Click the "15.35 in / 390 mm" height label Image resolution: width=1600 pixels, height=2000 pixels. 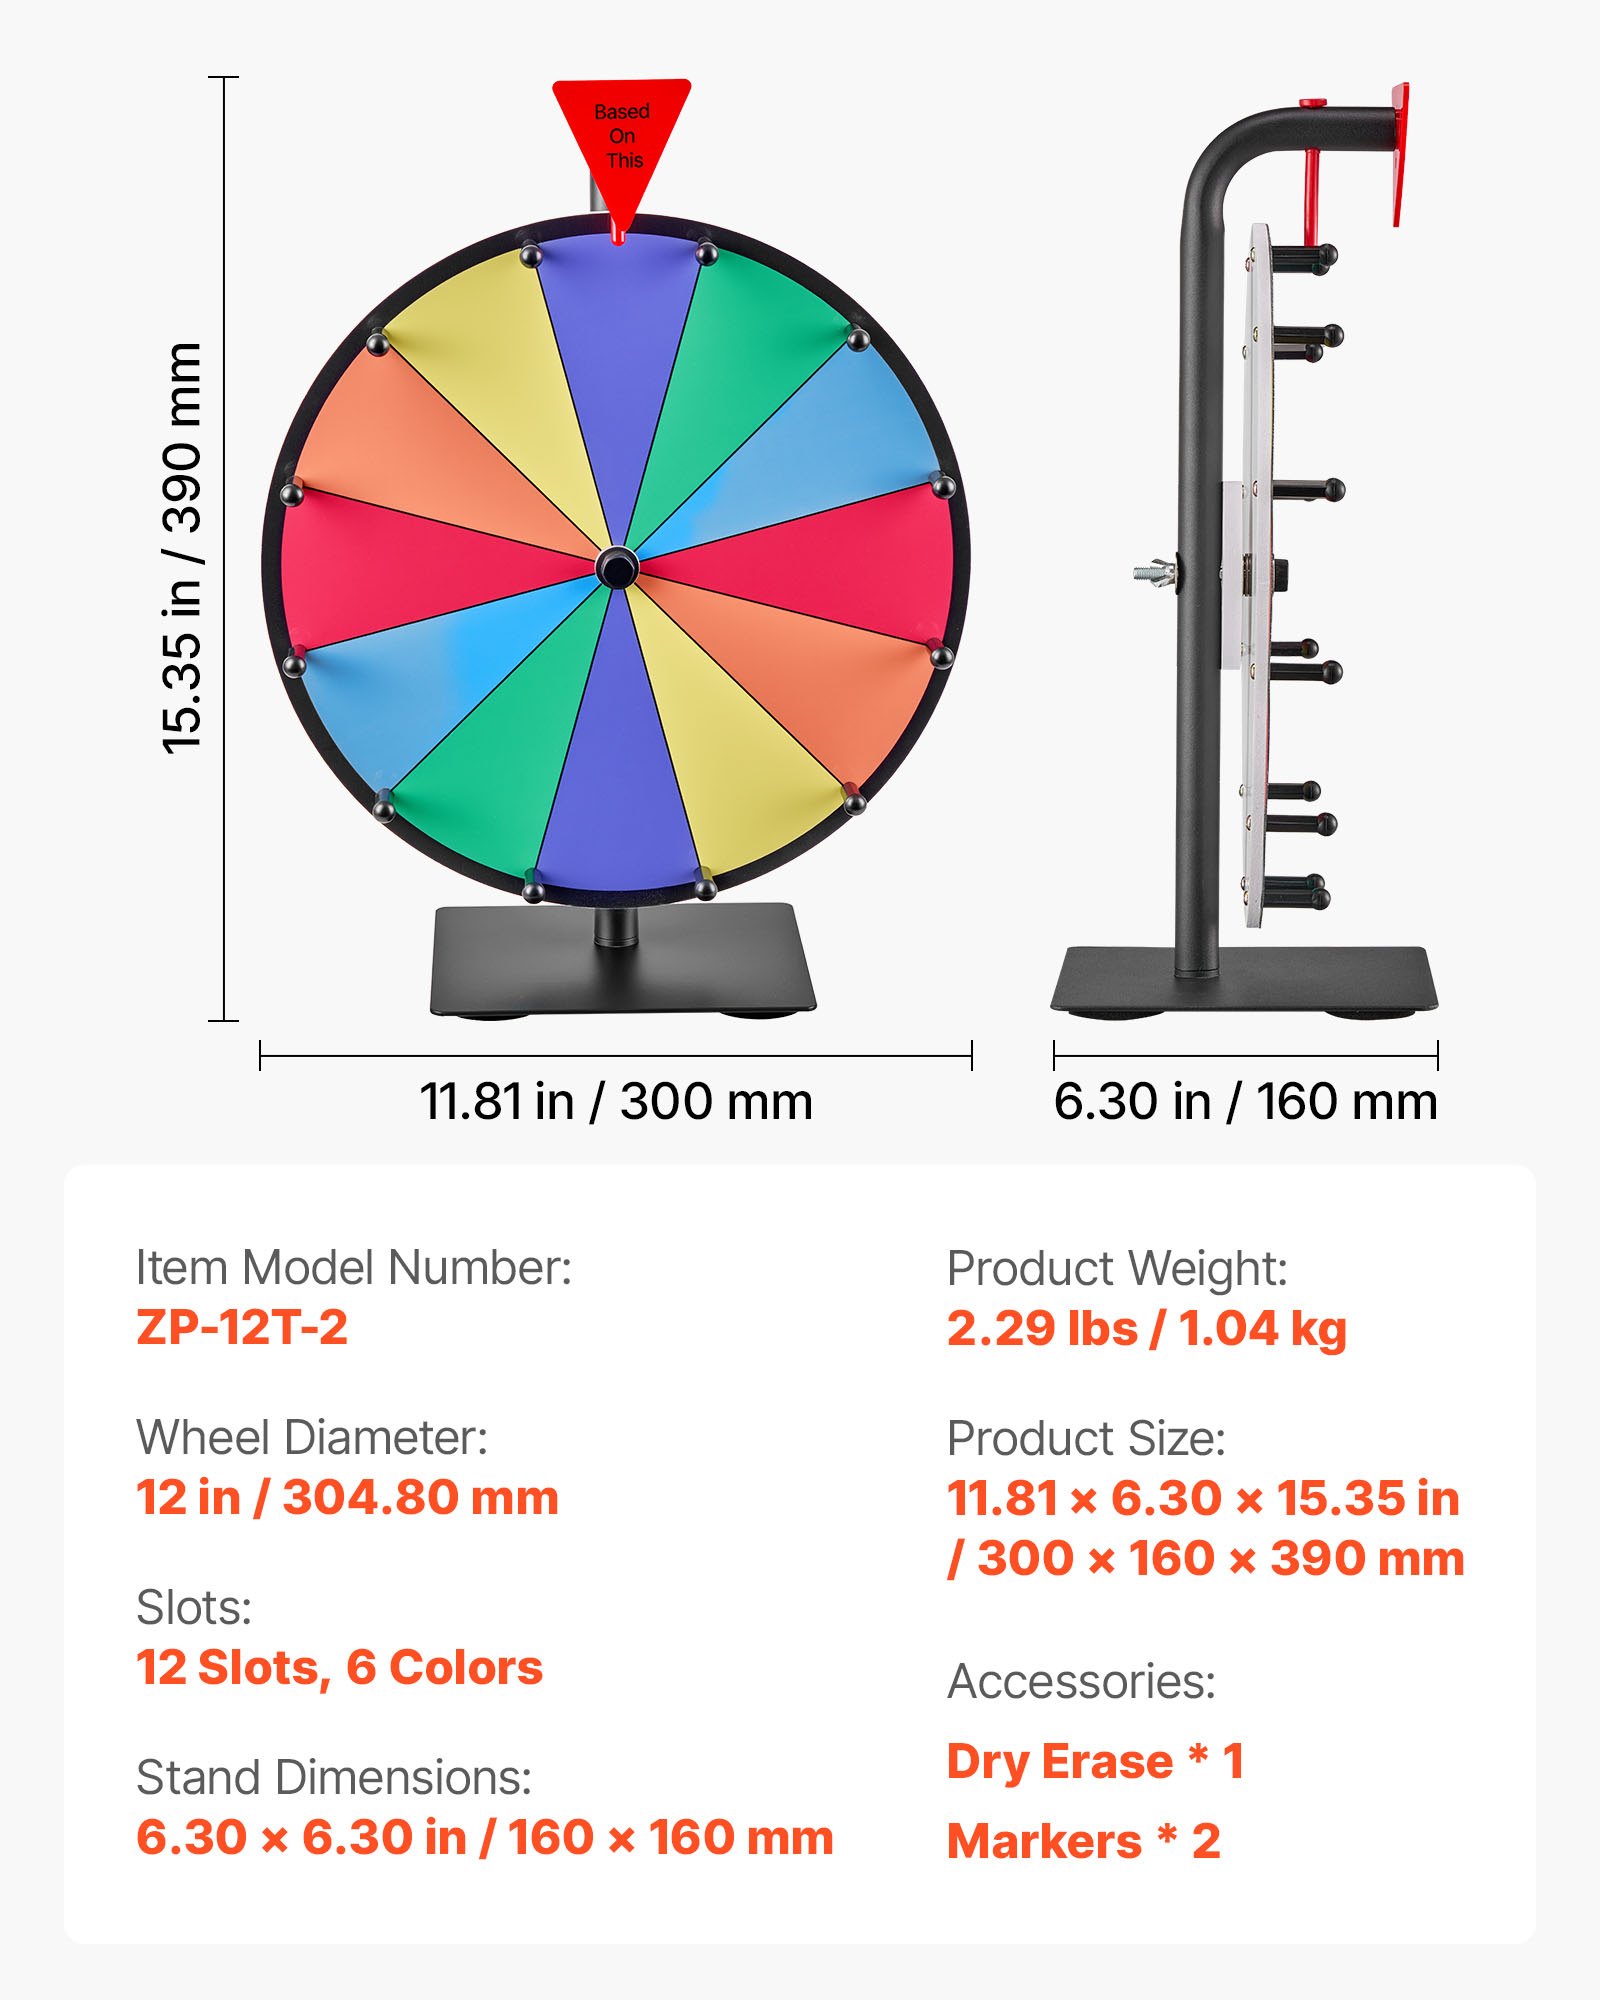coord(183,548)
